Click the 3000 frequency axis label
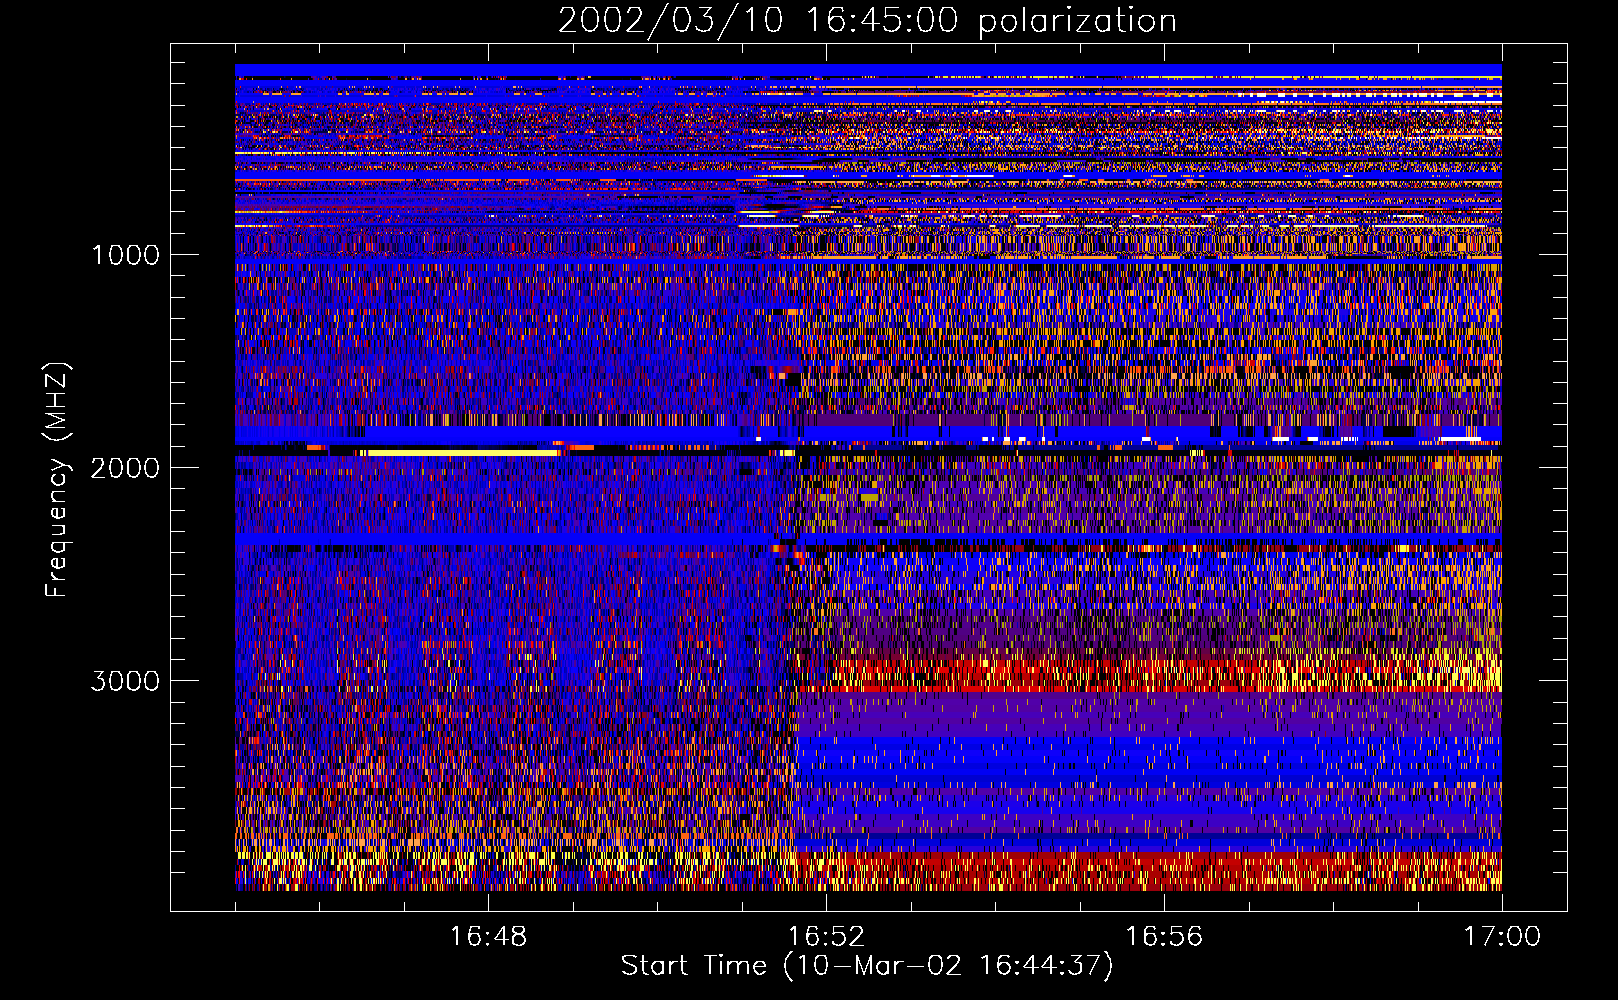This screenshot has width=1618, height=1000. pos(125,681)
